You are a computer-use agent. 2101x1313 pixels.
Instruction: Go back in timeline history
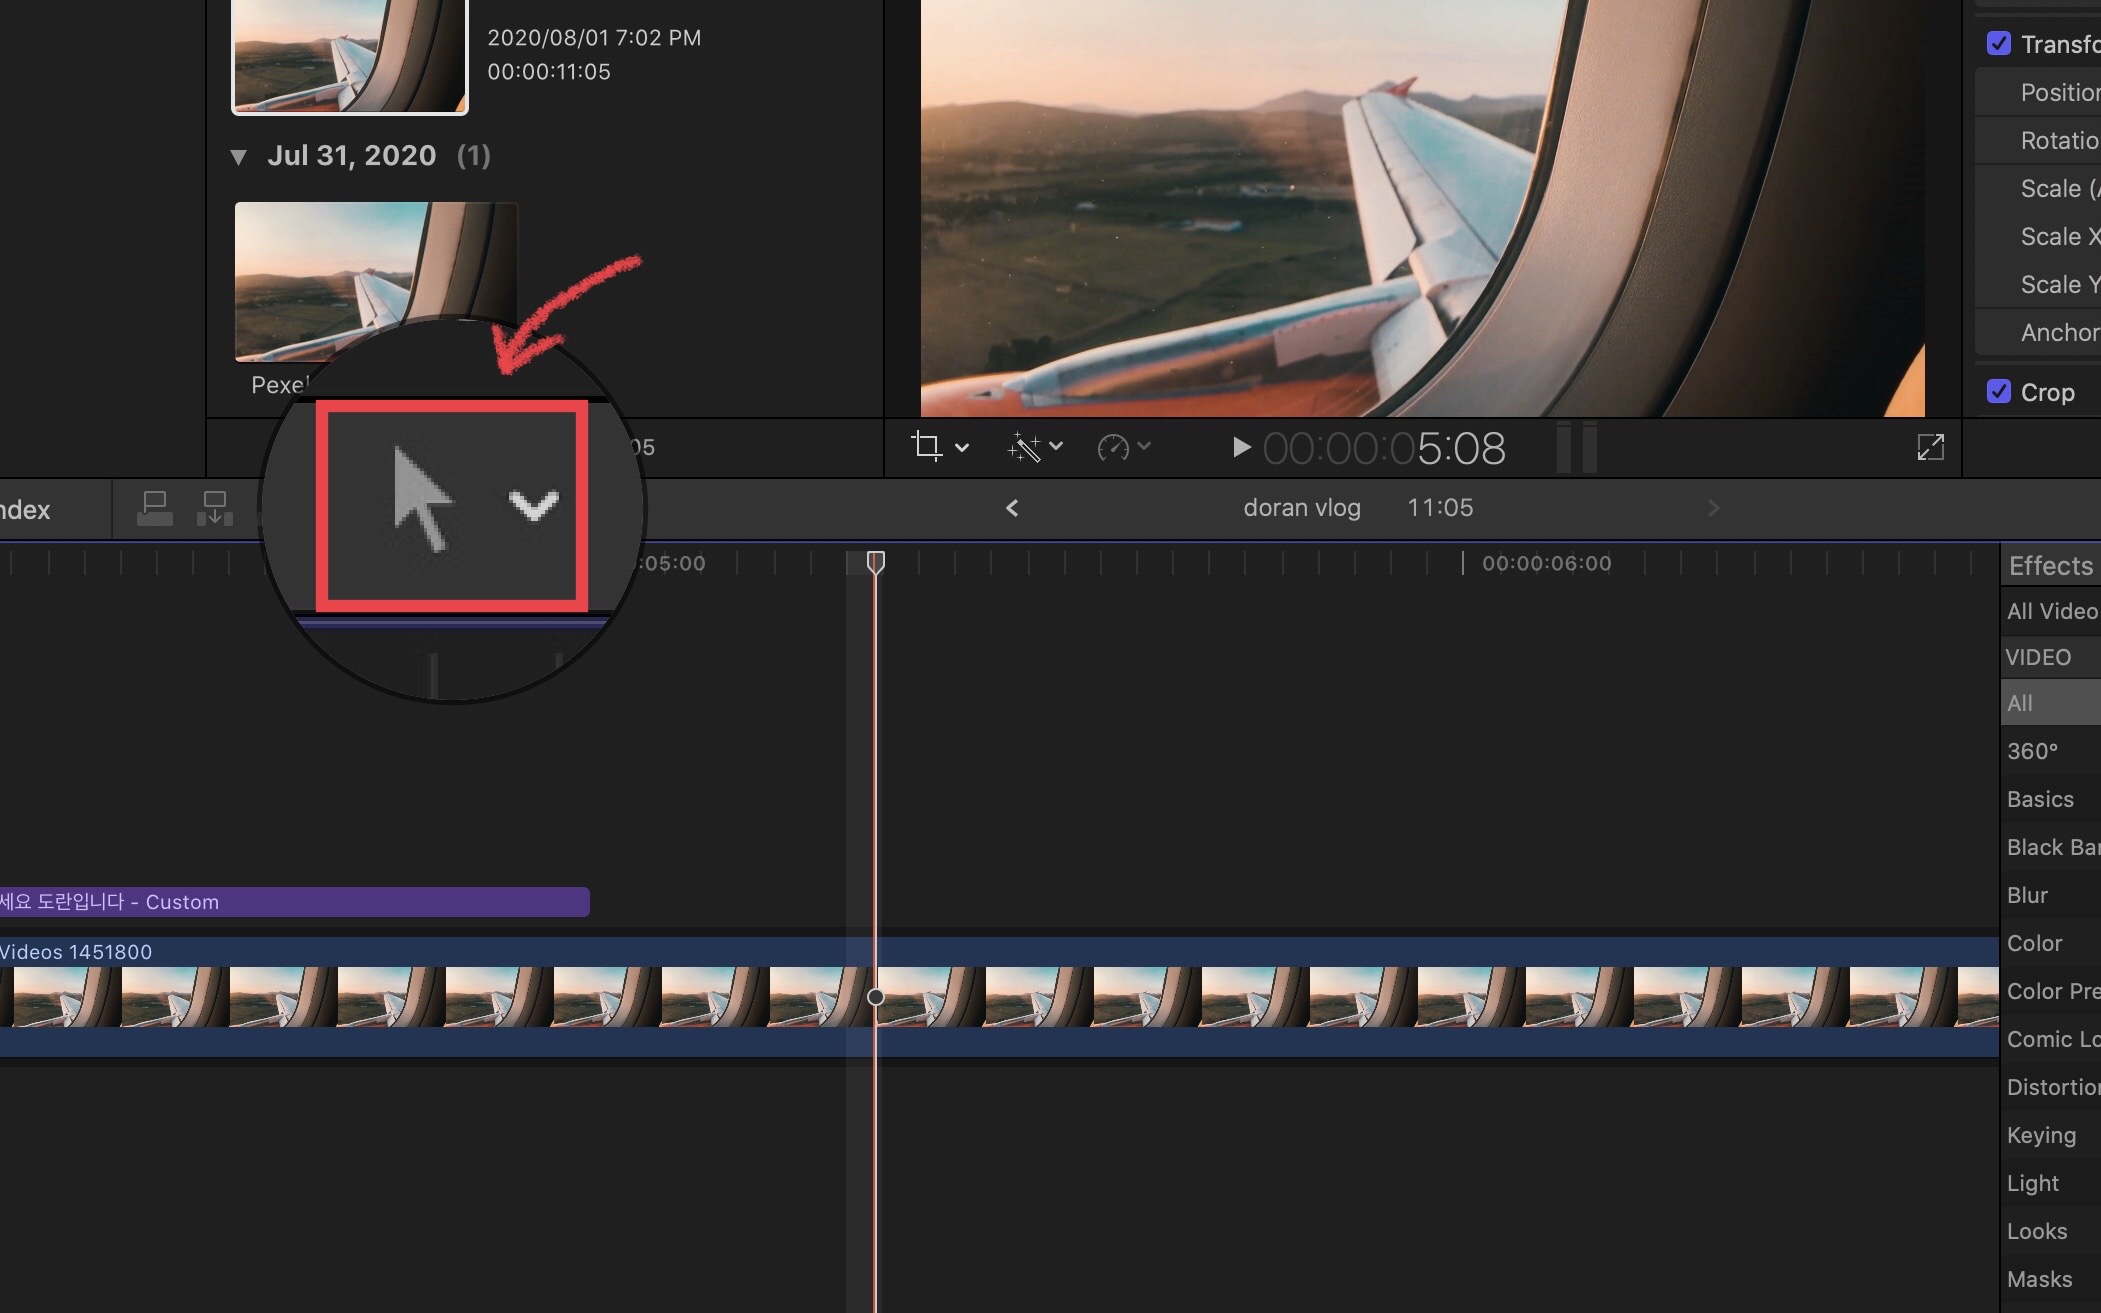click(1012, 508)
